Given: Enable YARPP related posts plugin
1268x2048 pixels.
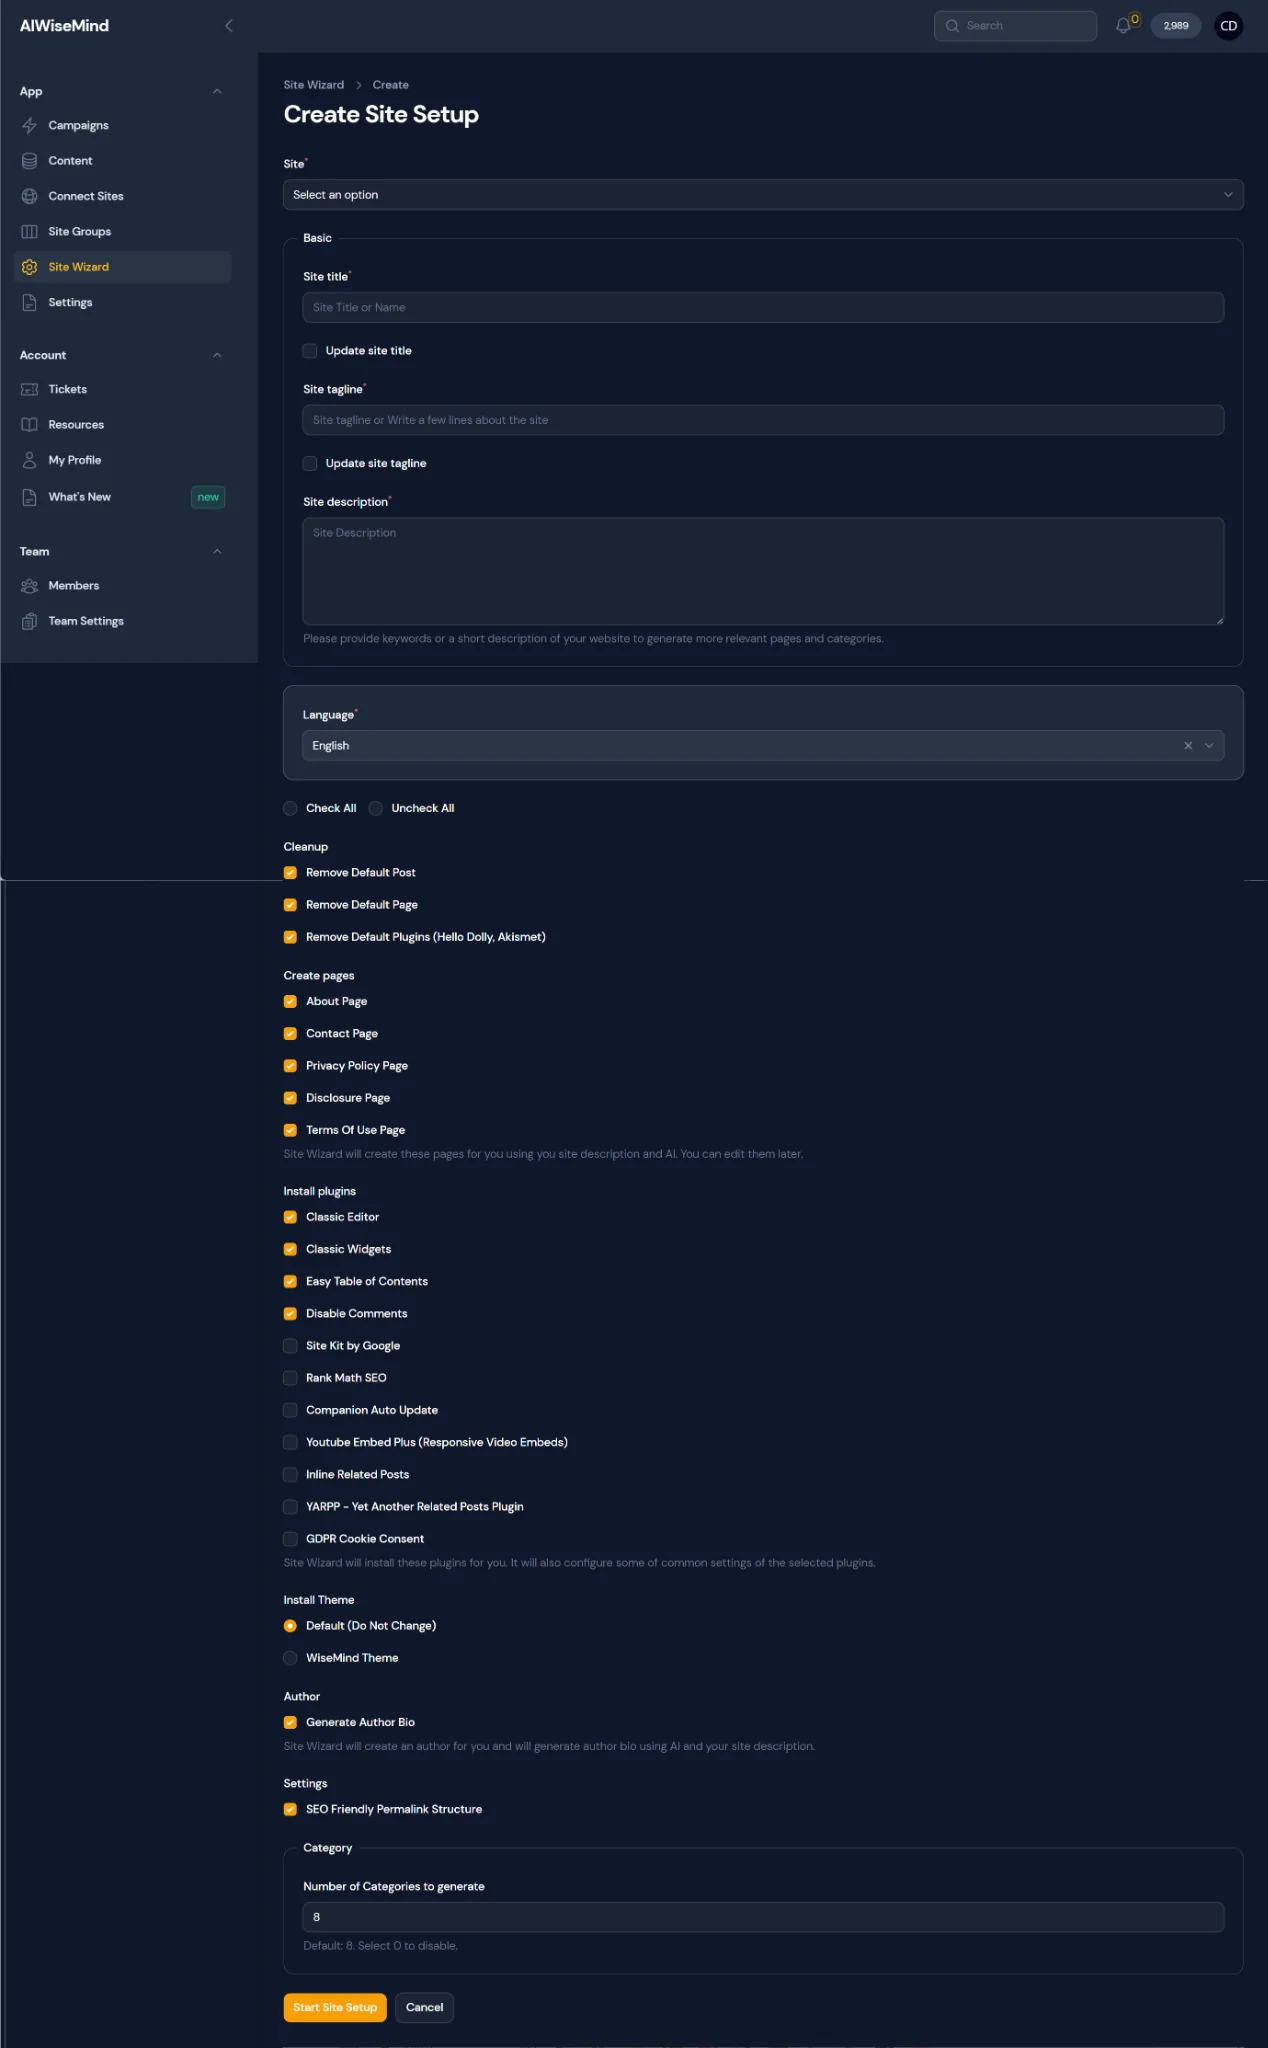Looking at the screenshot, I should (x=290, y=1507).
